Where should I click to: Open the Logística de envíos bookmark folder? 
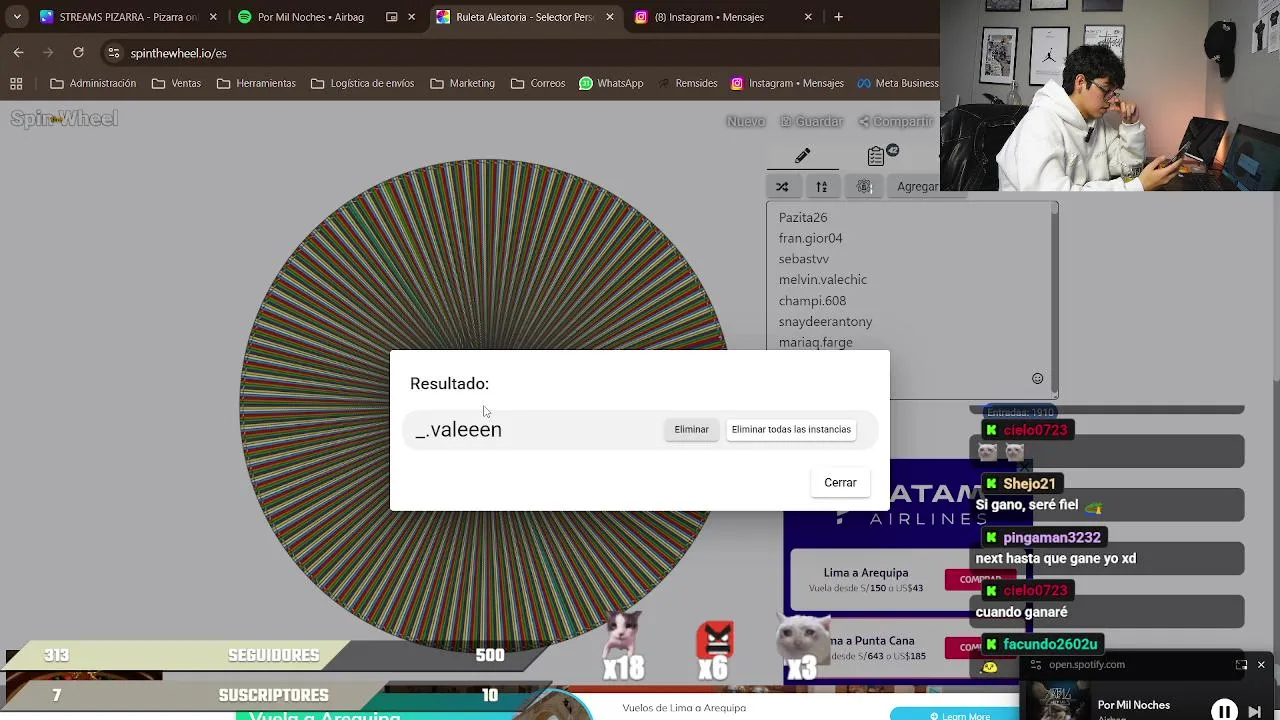[362, 83]
